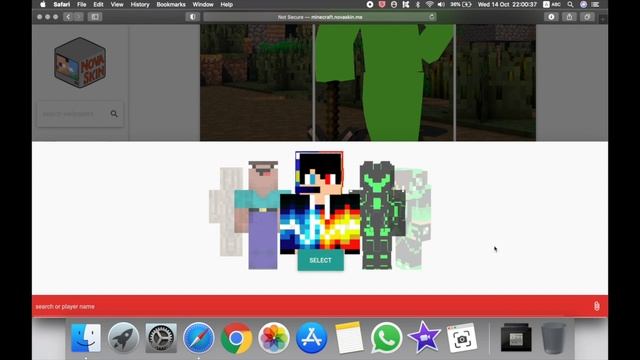Open App Store in the Dock

tap(311, 338)
